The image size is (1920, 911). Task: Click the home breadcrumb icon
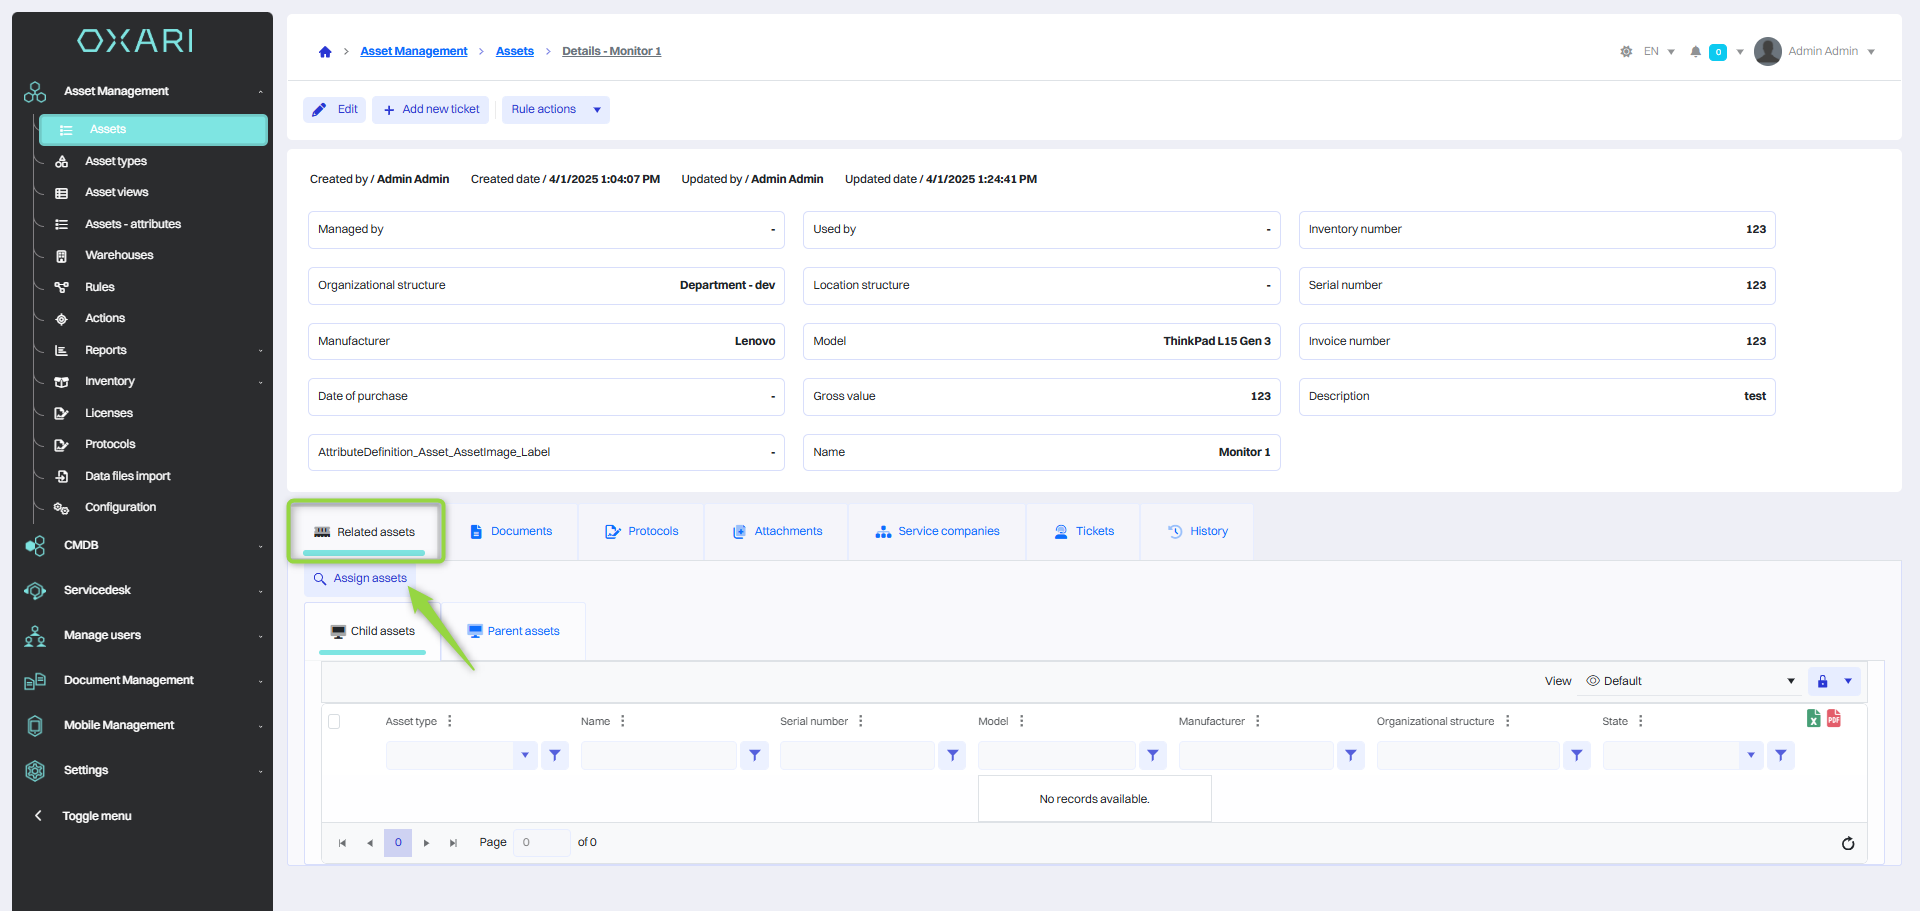pyautogui.click(x=325, y=52)
